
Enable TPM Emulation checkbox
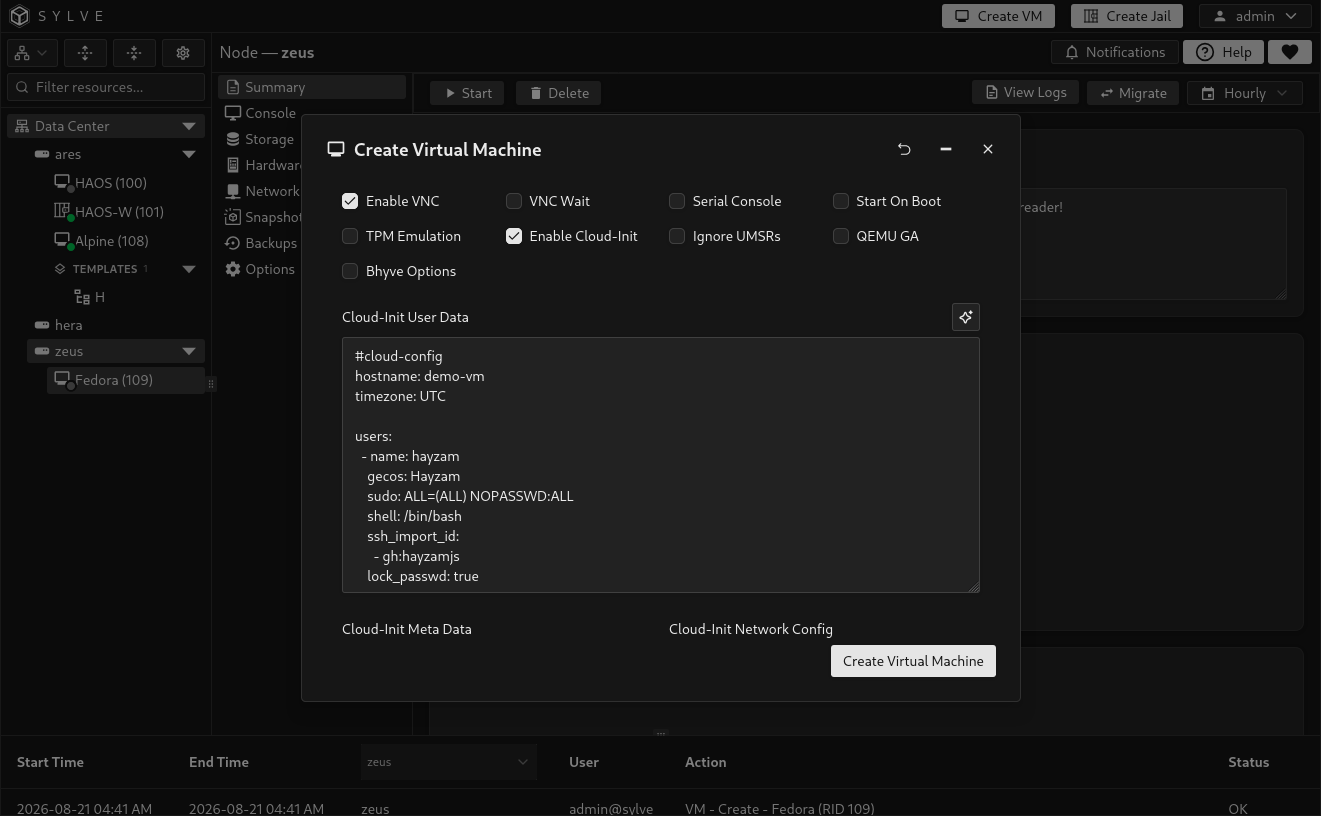(350, 236)
